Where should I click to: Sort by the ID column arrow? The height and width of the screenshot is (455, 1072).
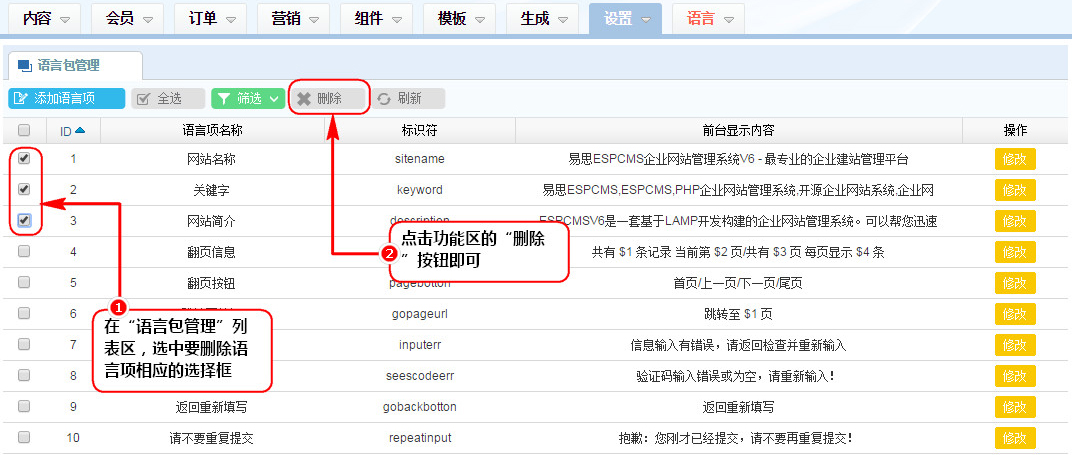pyautogui.click(x=80, y=130)
